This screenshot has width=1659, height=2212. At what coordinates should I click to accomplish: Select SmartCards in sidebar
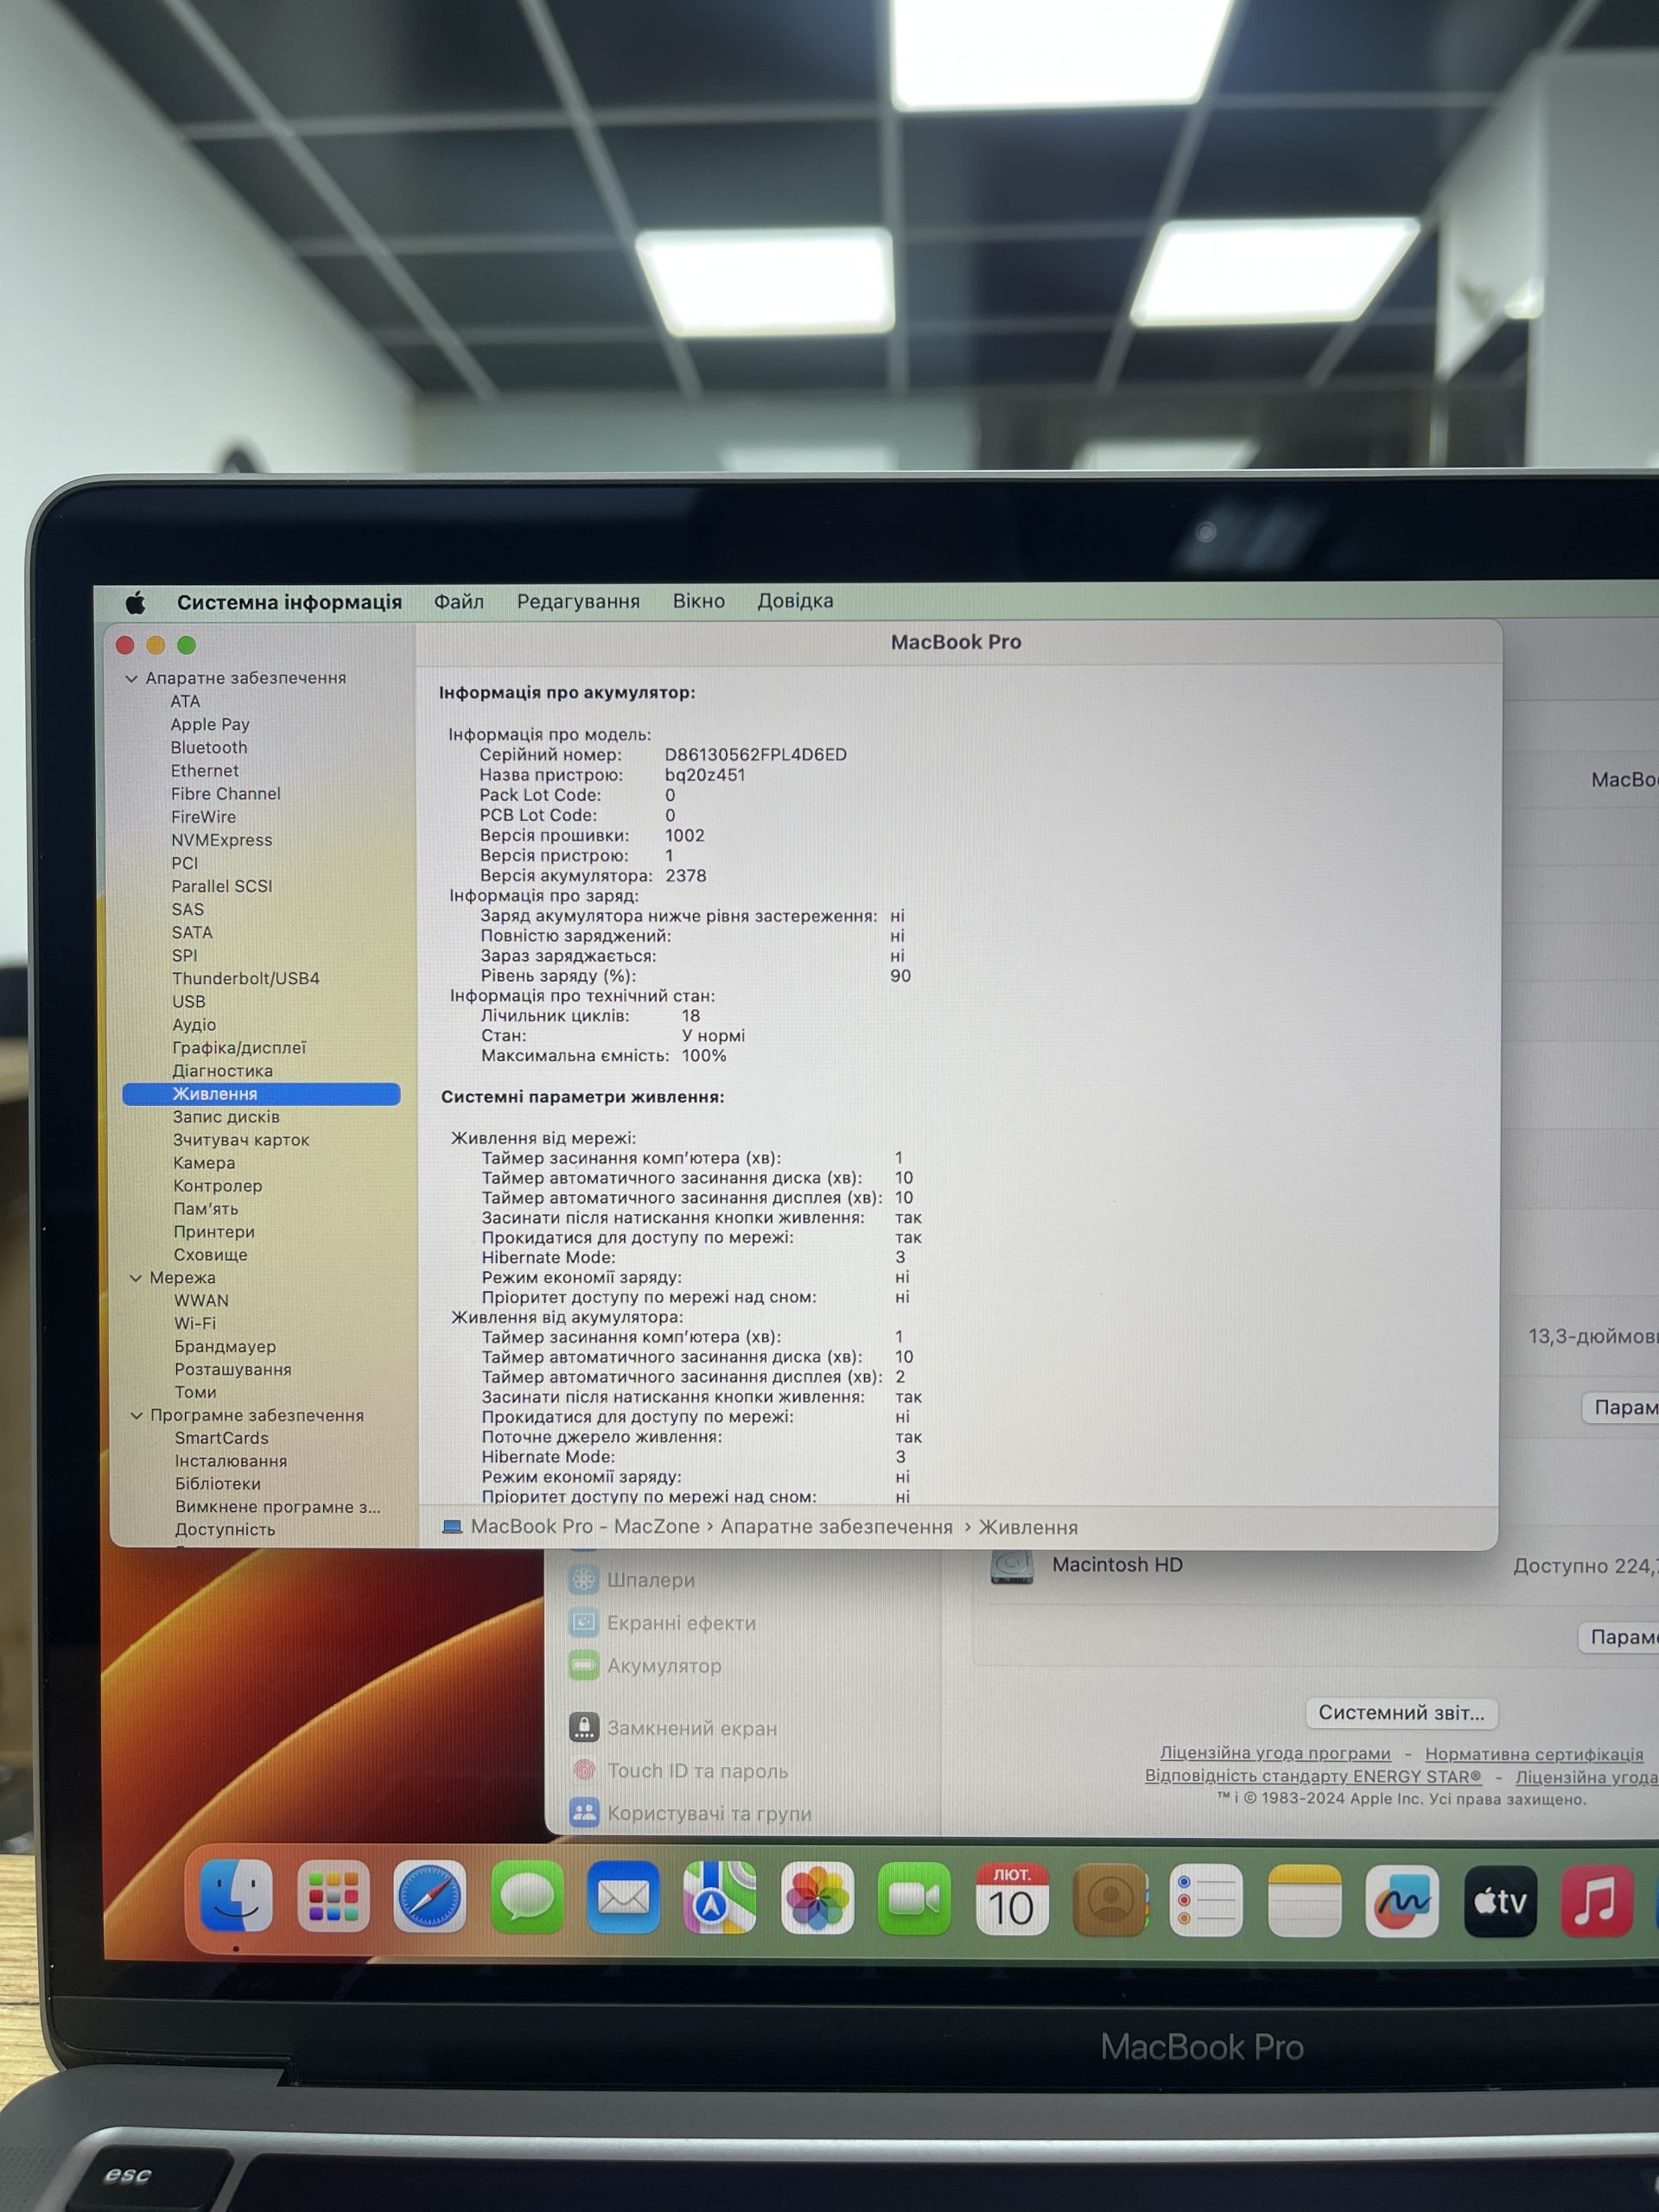tap(222, 1438)
